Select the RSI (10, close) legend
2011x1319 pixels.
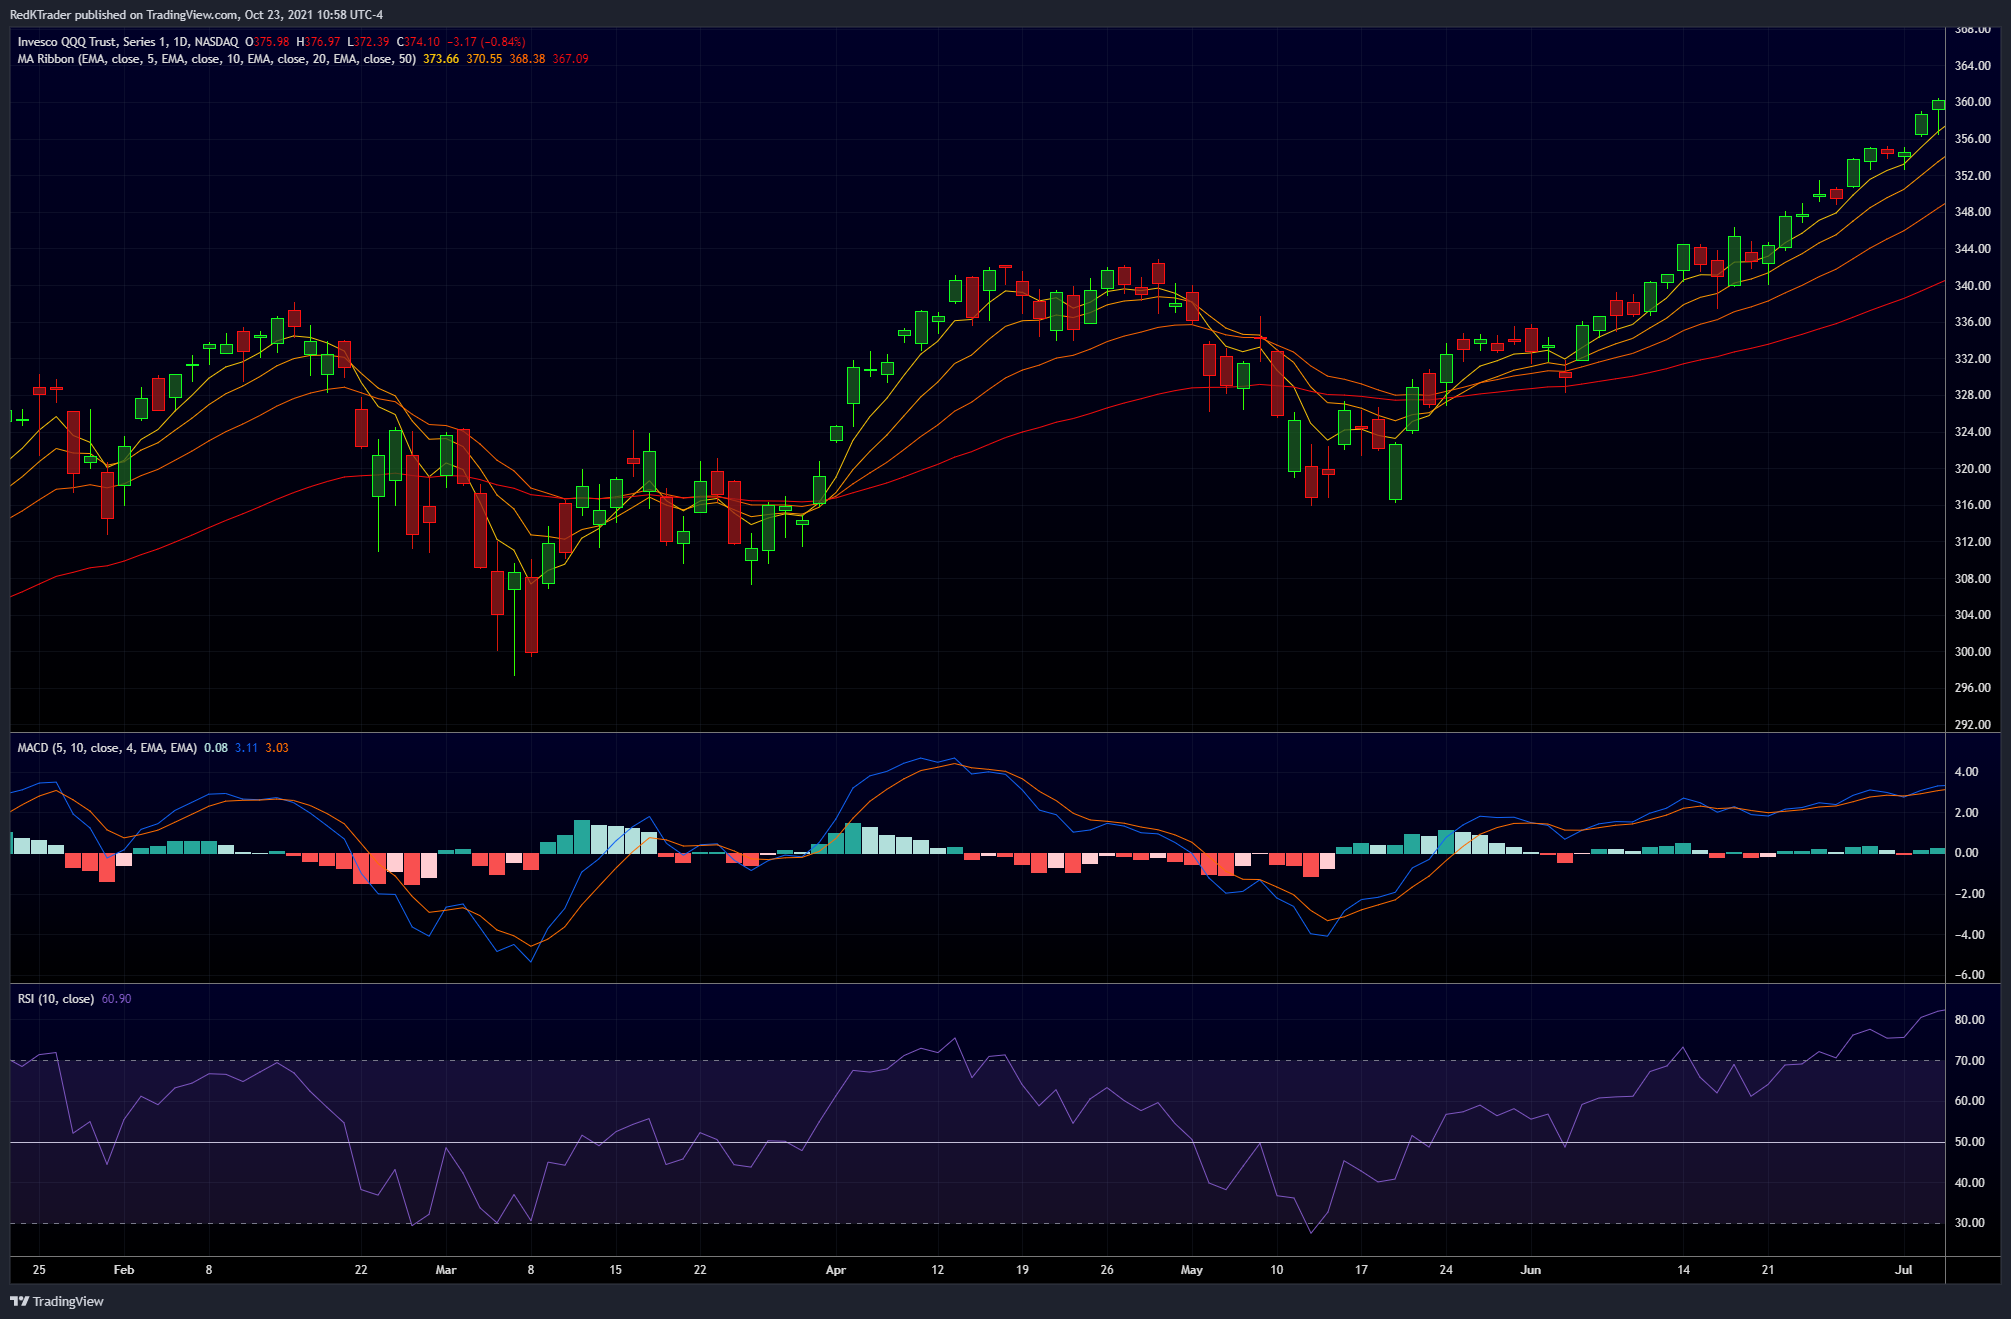tap(56, 999)
